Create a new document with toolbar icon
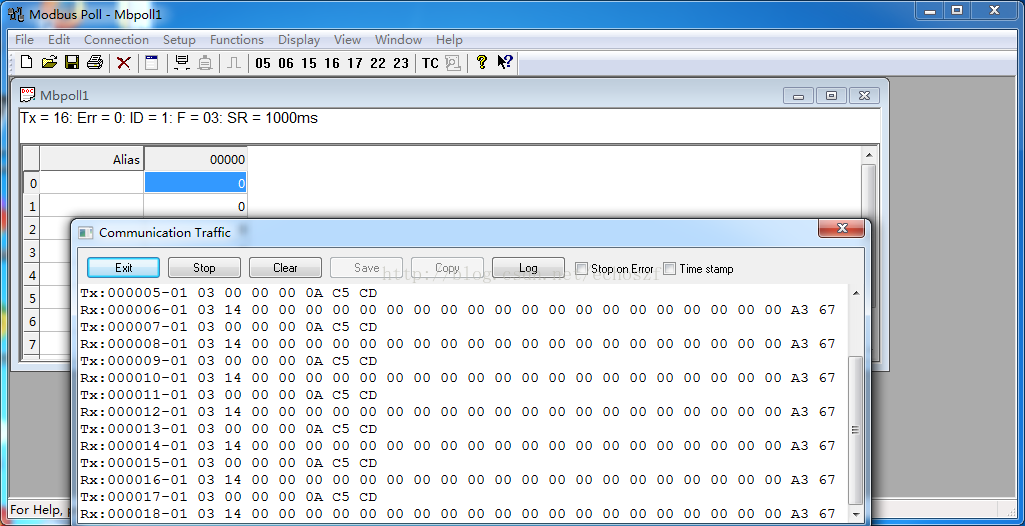The width and height of the screenshot is (1025, 526). (x=26, y=62)
